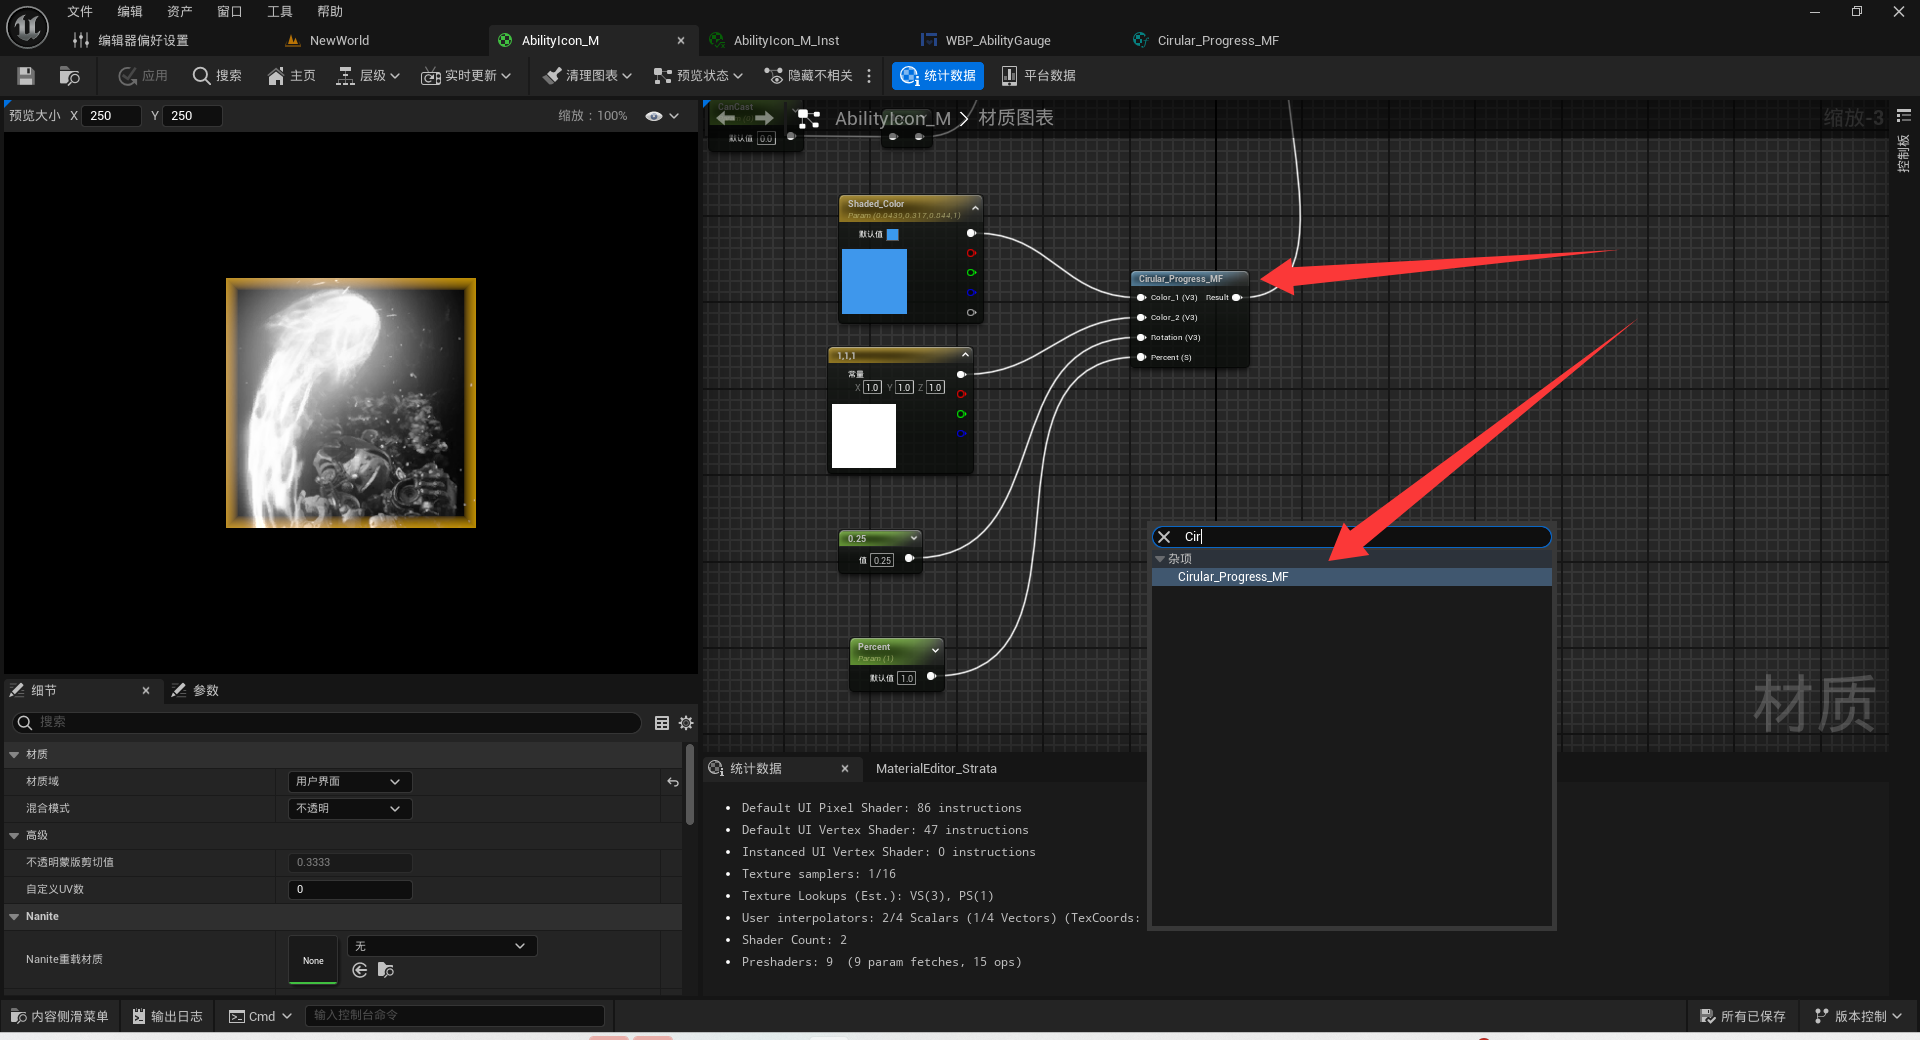1920x1040 pixels.
Task: Click the preview size Y input field
Action: coord(193,116)
